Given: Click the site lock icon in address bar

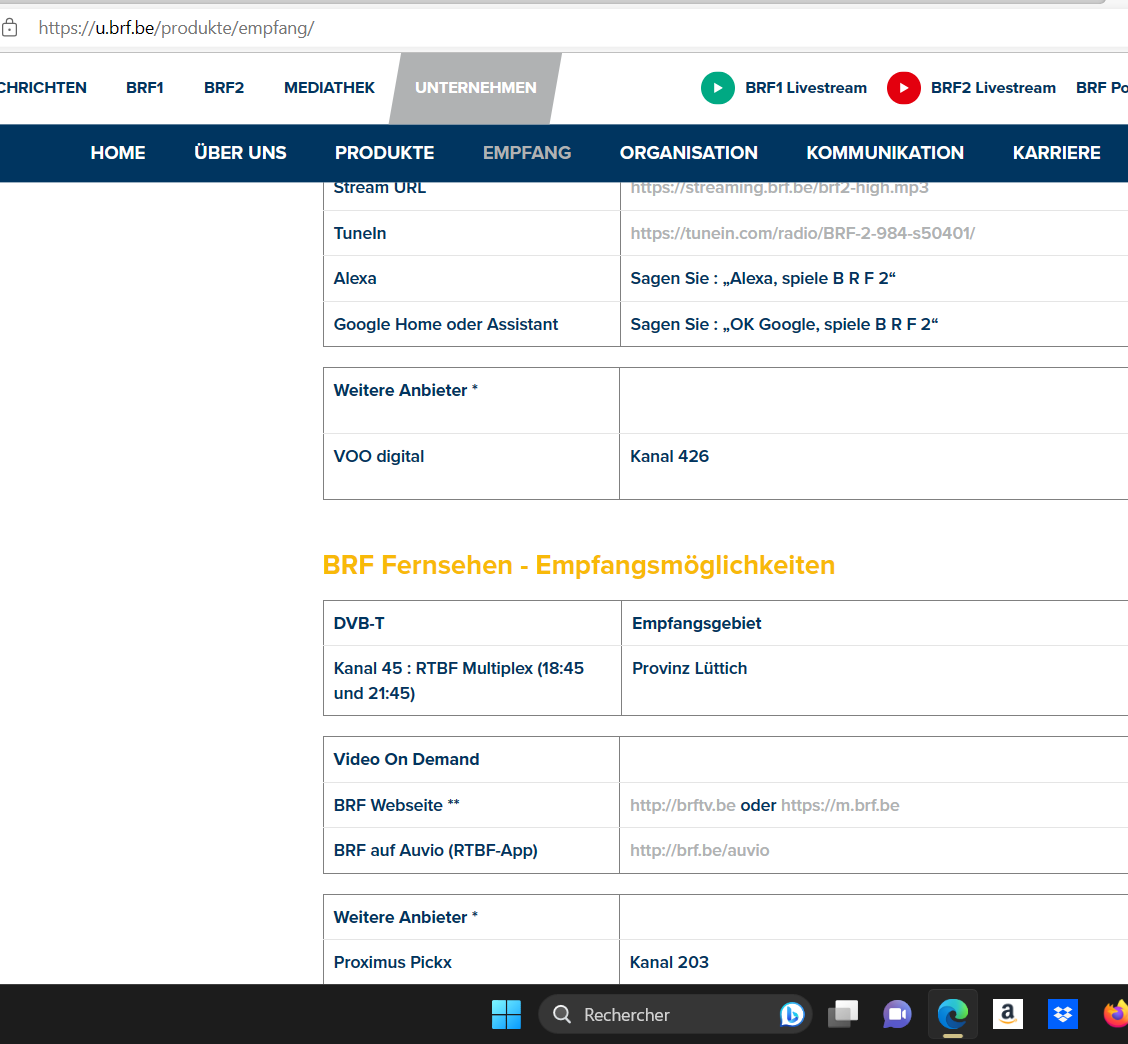Looking at the screenshot, I should pos(9,28).
